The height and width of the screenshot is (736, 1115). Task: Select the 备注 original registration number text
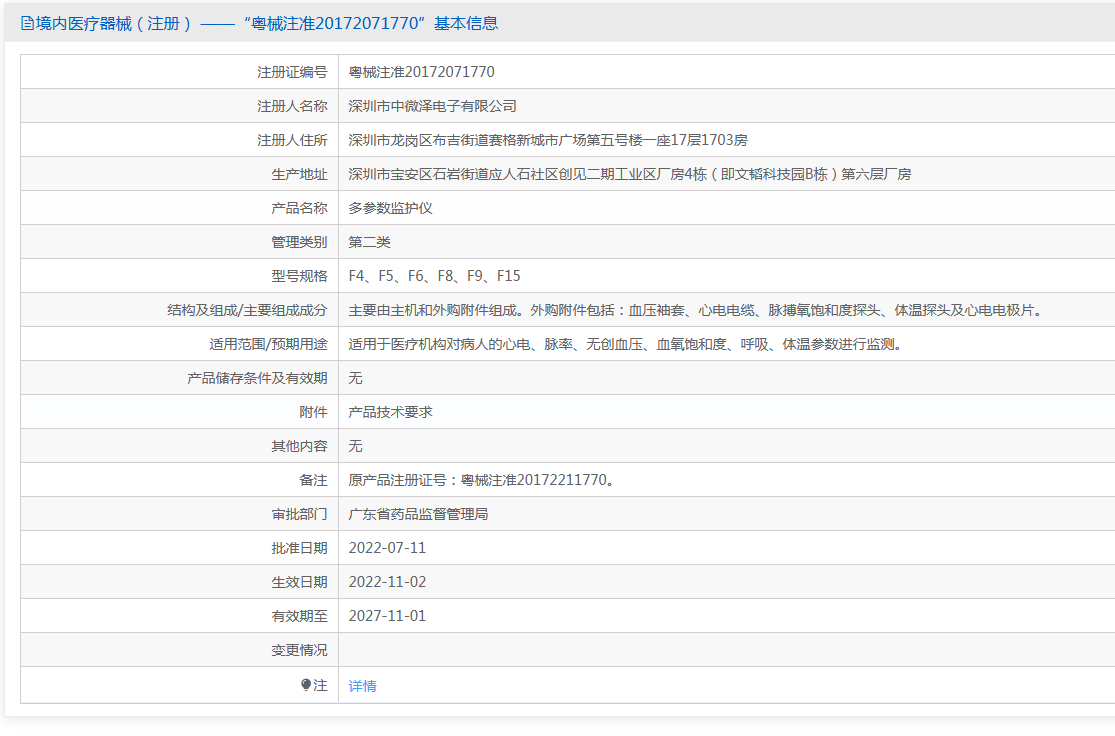[x=481, y=480]
